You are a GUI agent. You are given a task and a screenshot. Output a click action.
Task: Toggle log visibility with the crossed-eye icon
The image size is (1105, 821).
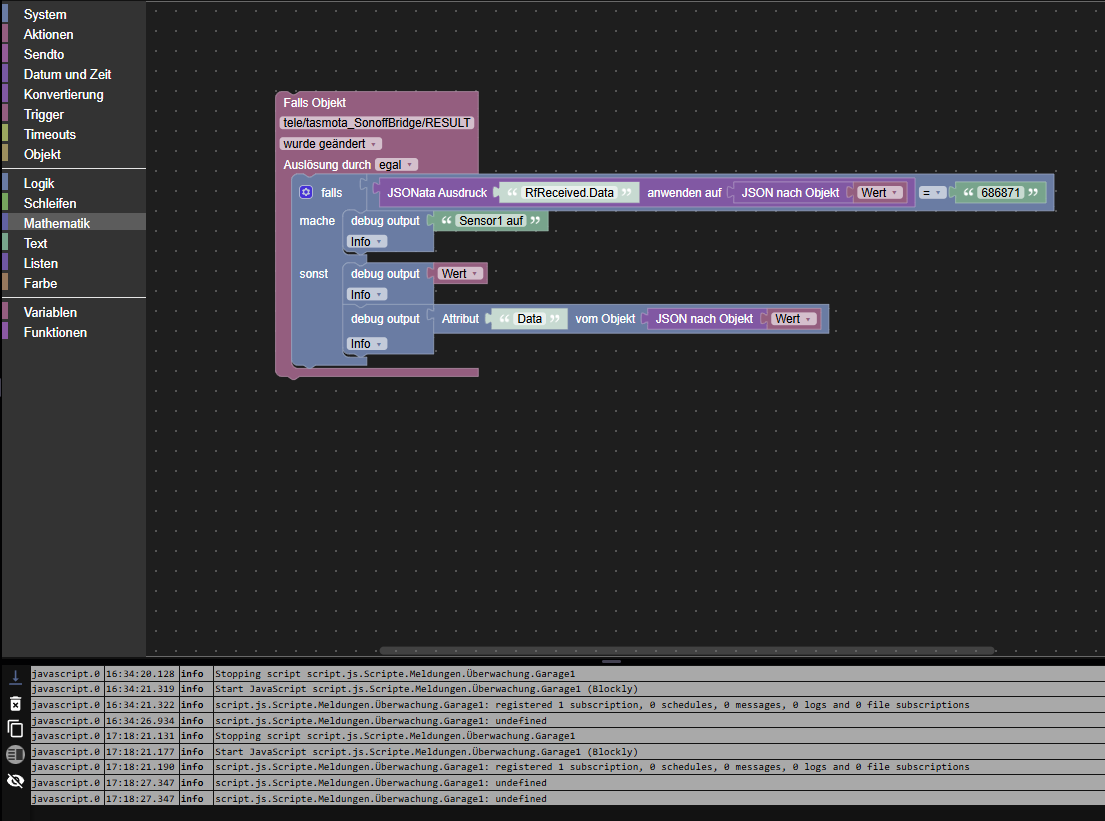16,780
